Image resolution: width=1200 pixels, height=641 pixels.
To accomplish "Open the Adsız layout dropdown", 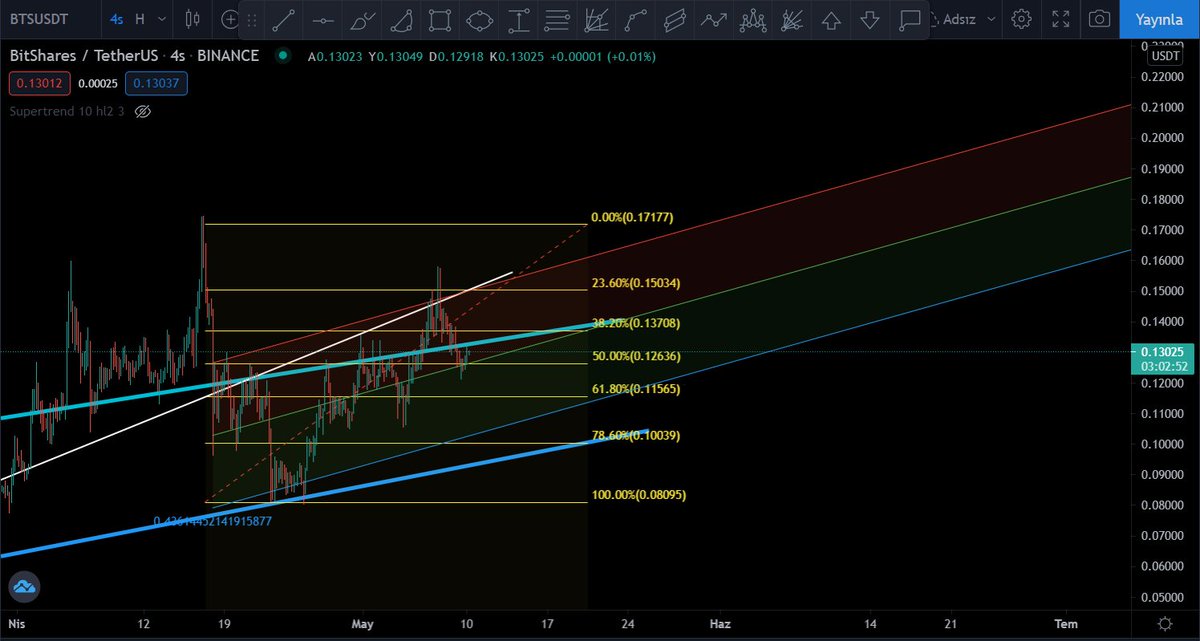I will click(969, 18).
